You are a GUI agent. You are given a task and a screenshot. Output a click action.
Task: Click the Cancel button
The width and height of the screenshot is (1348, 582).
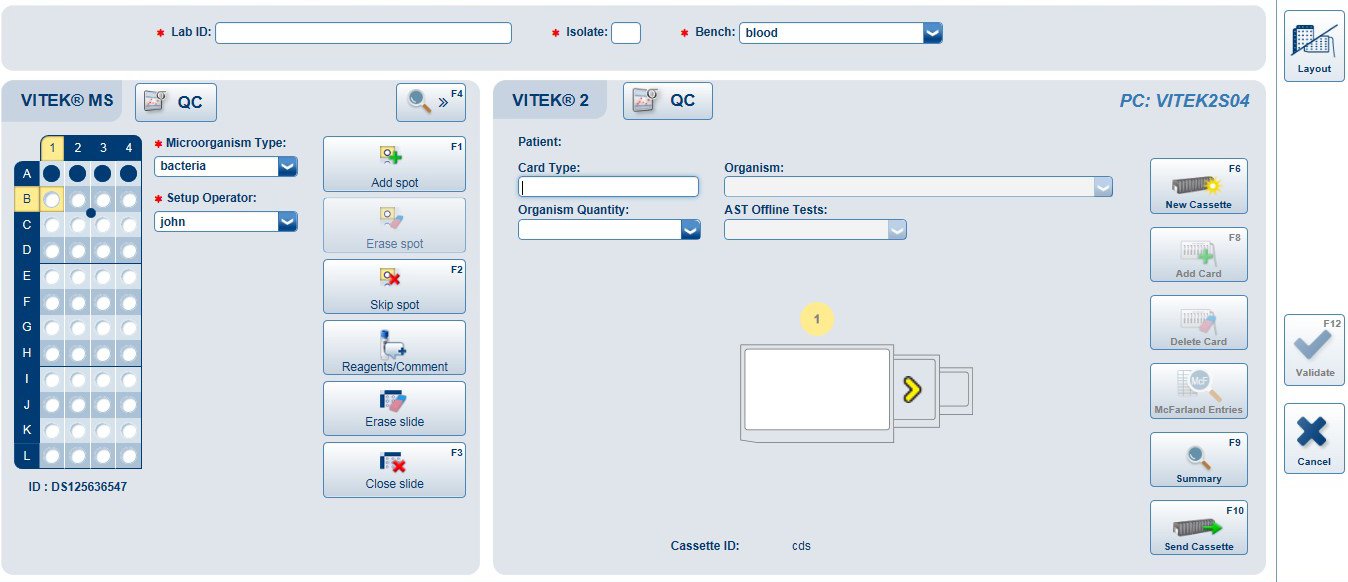pos(1314,438)
